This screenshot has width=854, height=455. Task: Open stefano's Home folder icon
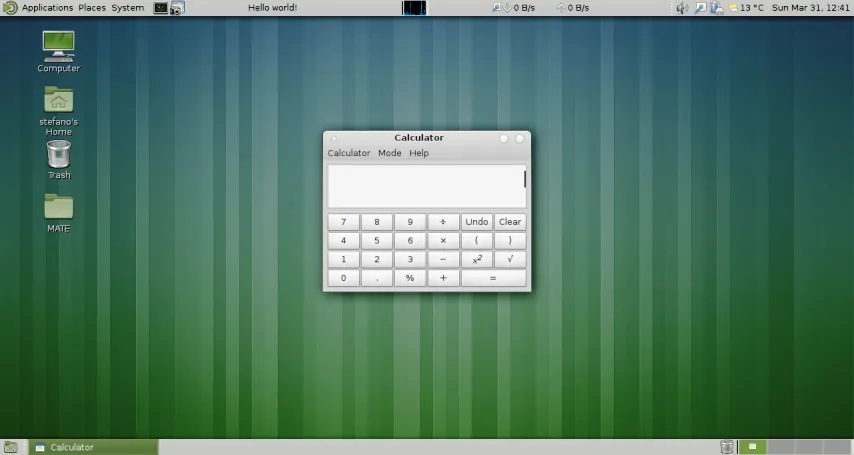click(x=58, y=101)
